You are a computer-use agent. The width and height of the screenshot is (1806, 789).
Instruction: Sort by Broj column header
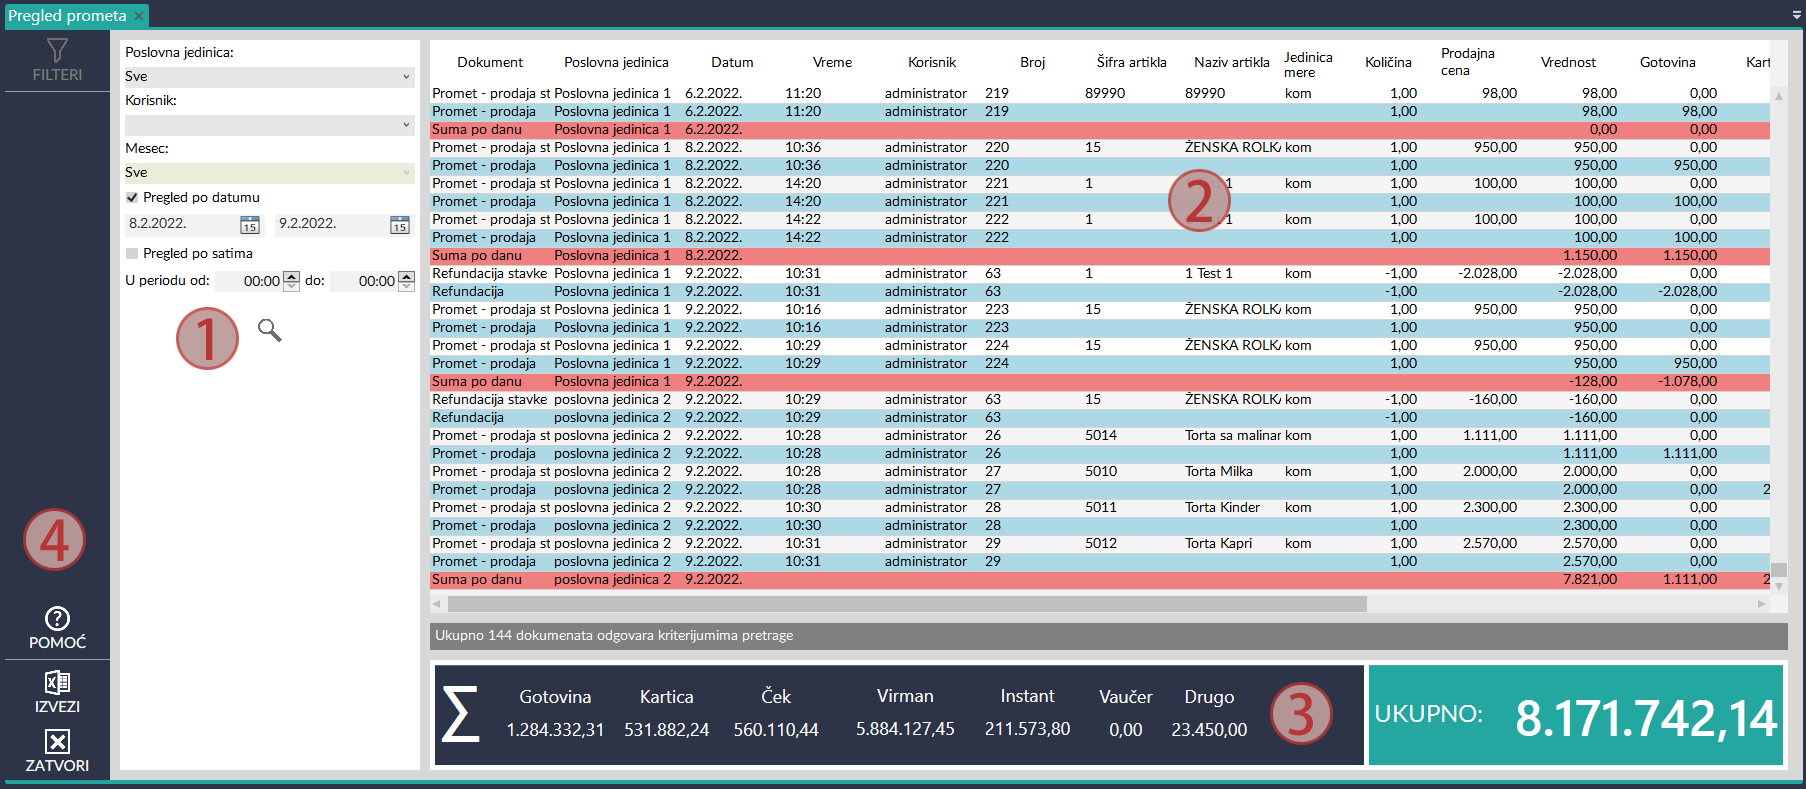pos(1032,62)
